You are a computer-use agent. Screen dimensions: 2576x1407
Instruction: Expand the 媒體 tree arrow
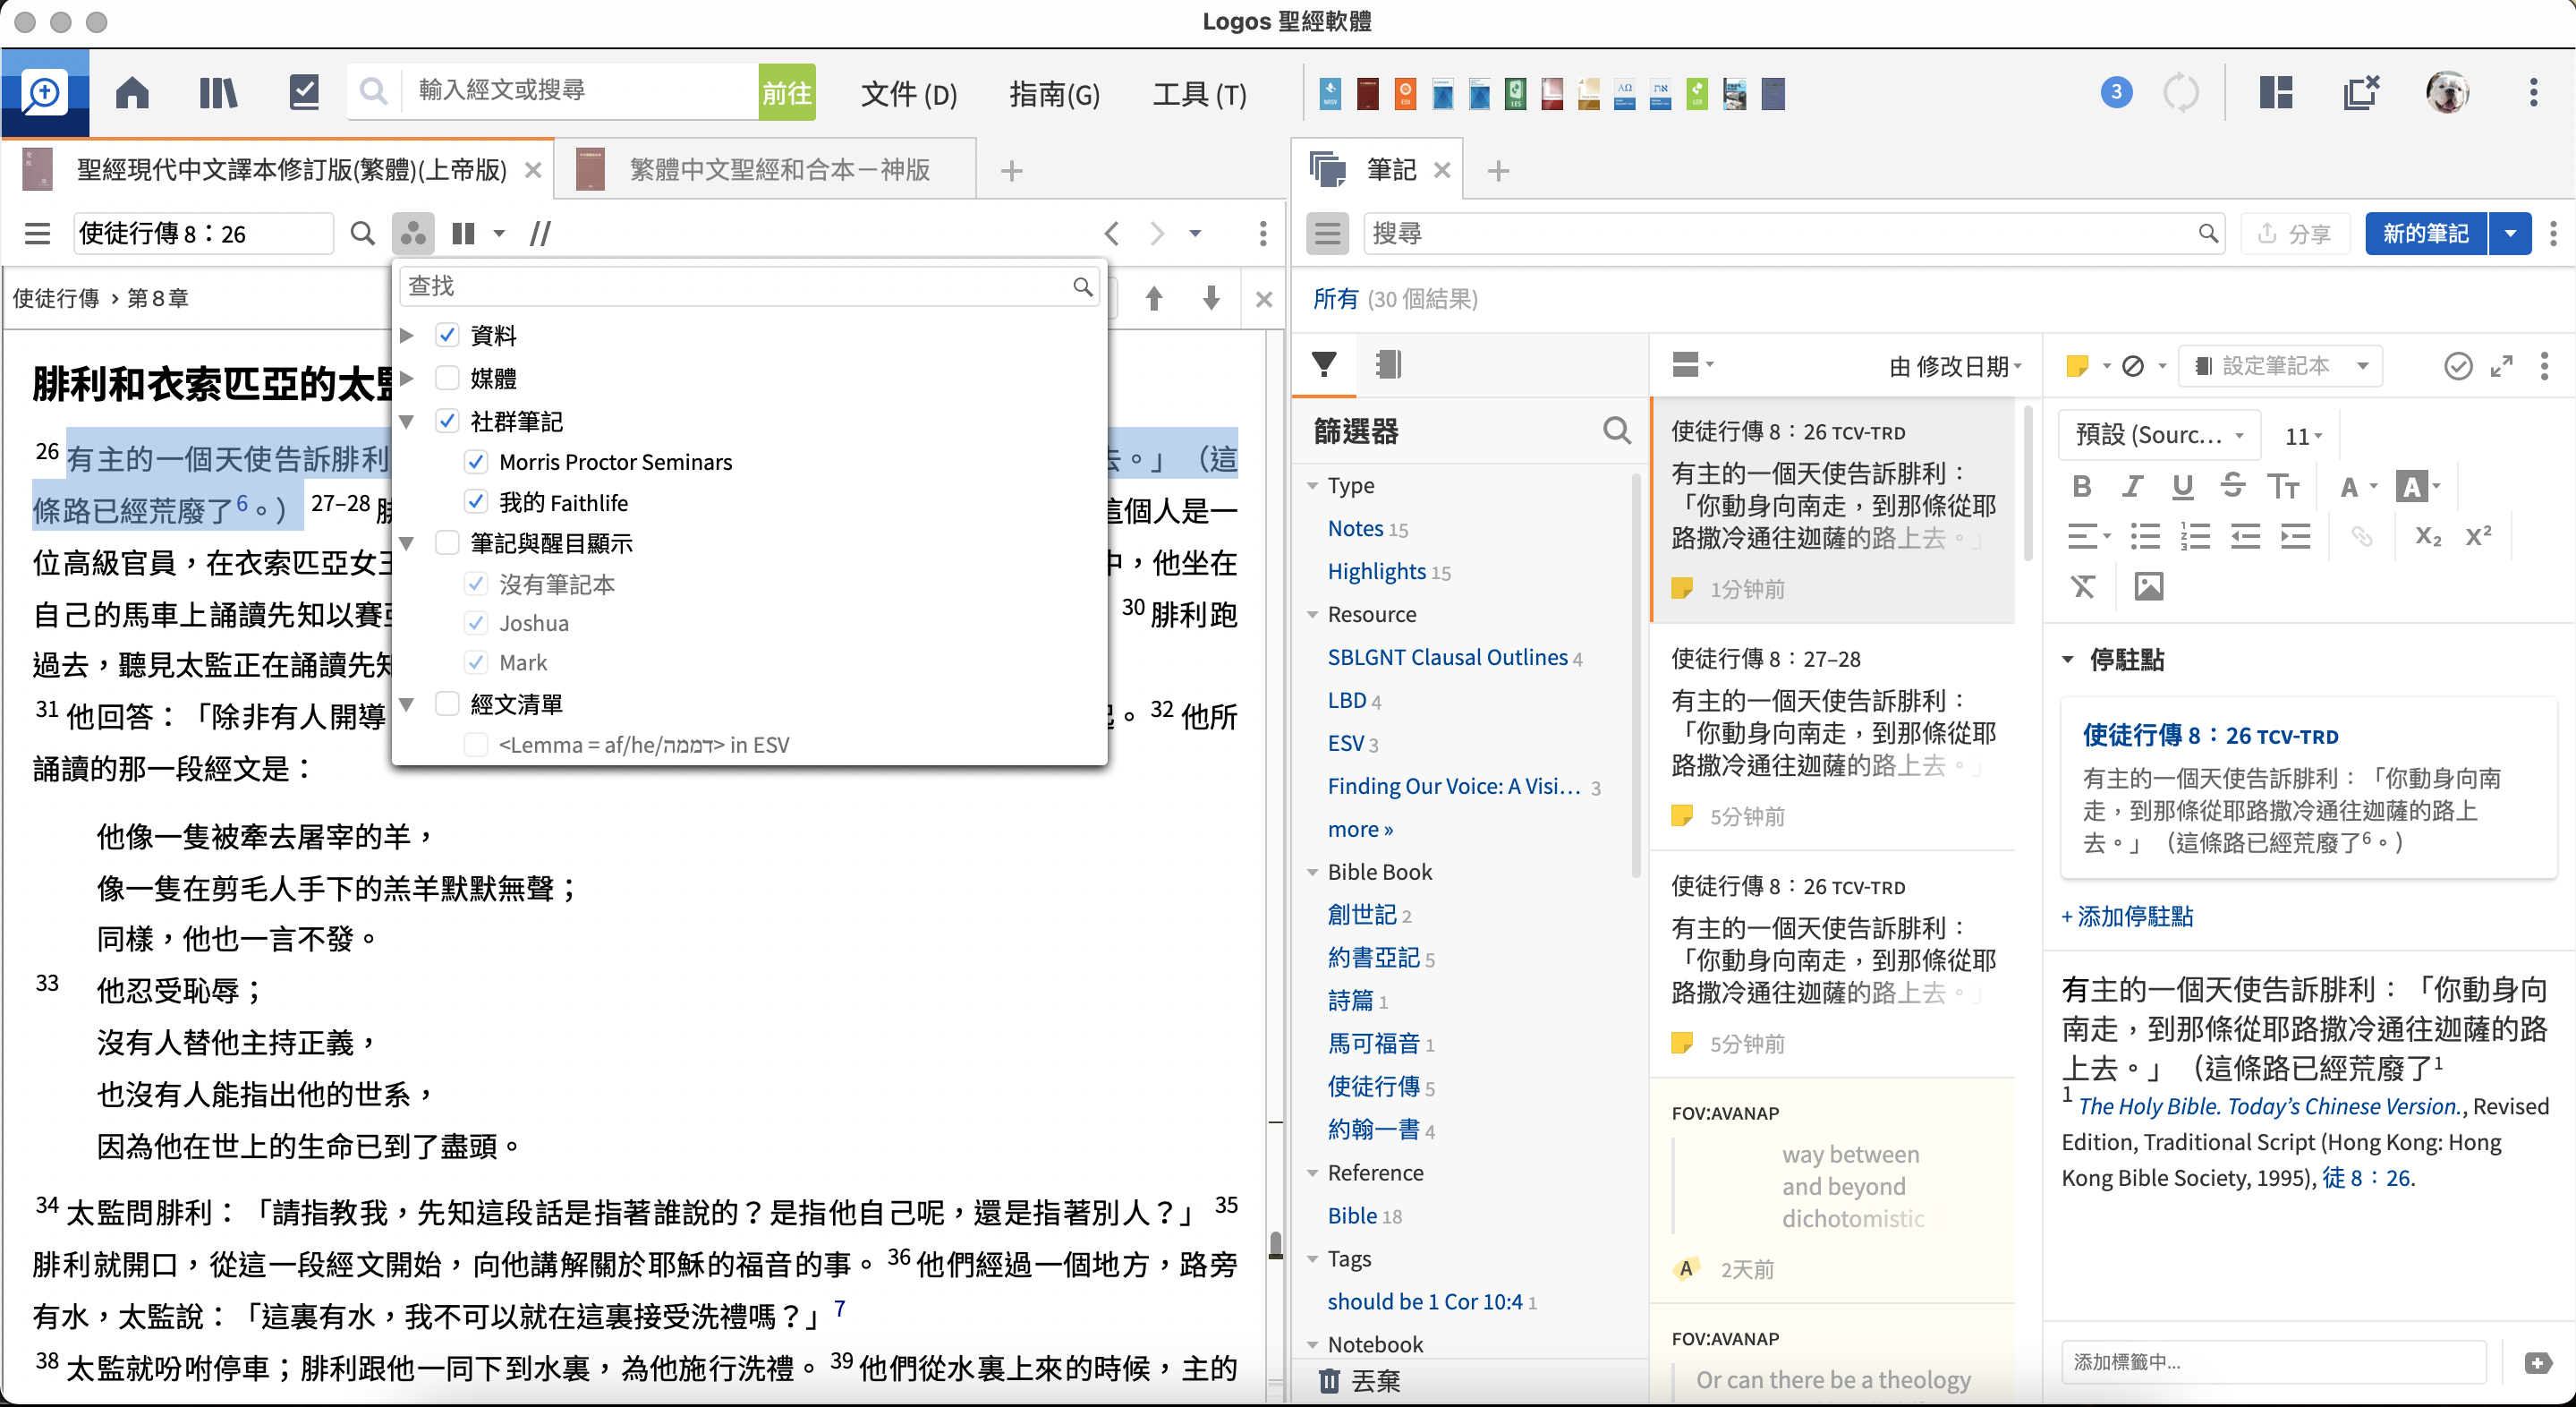pyautogui.click(x=407, y=378)
